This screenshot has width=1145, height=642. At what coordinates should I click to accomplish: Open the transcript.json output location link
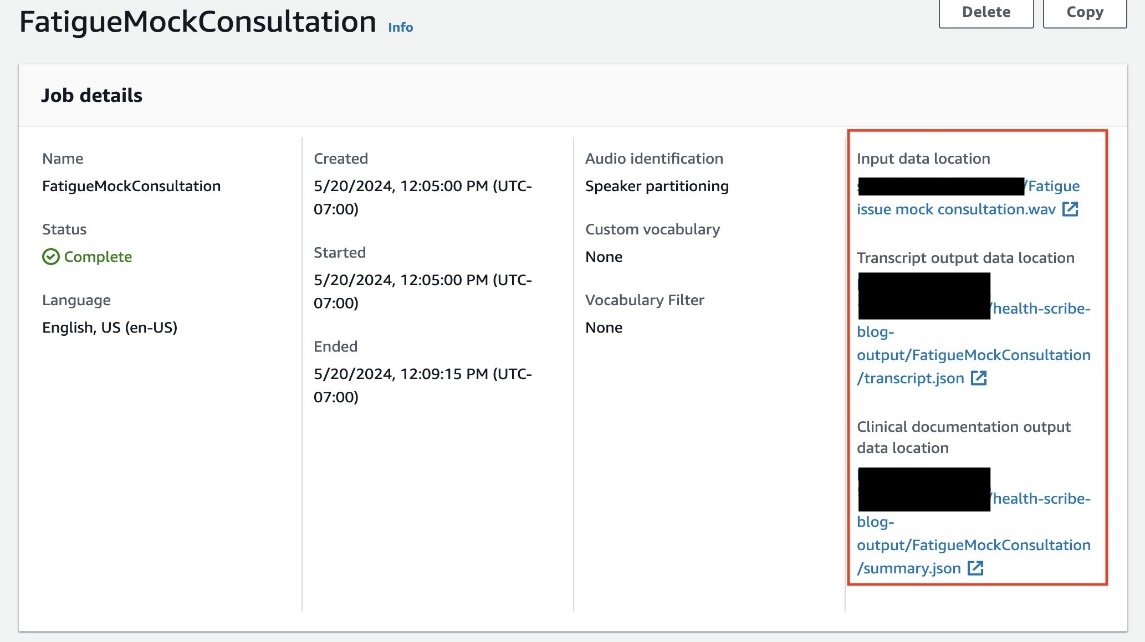pos(973,343)
